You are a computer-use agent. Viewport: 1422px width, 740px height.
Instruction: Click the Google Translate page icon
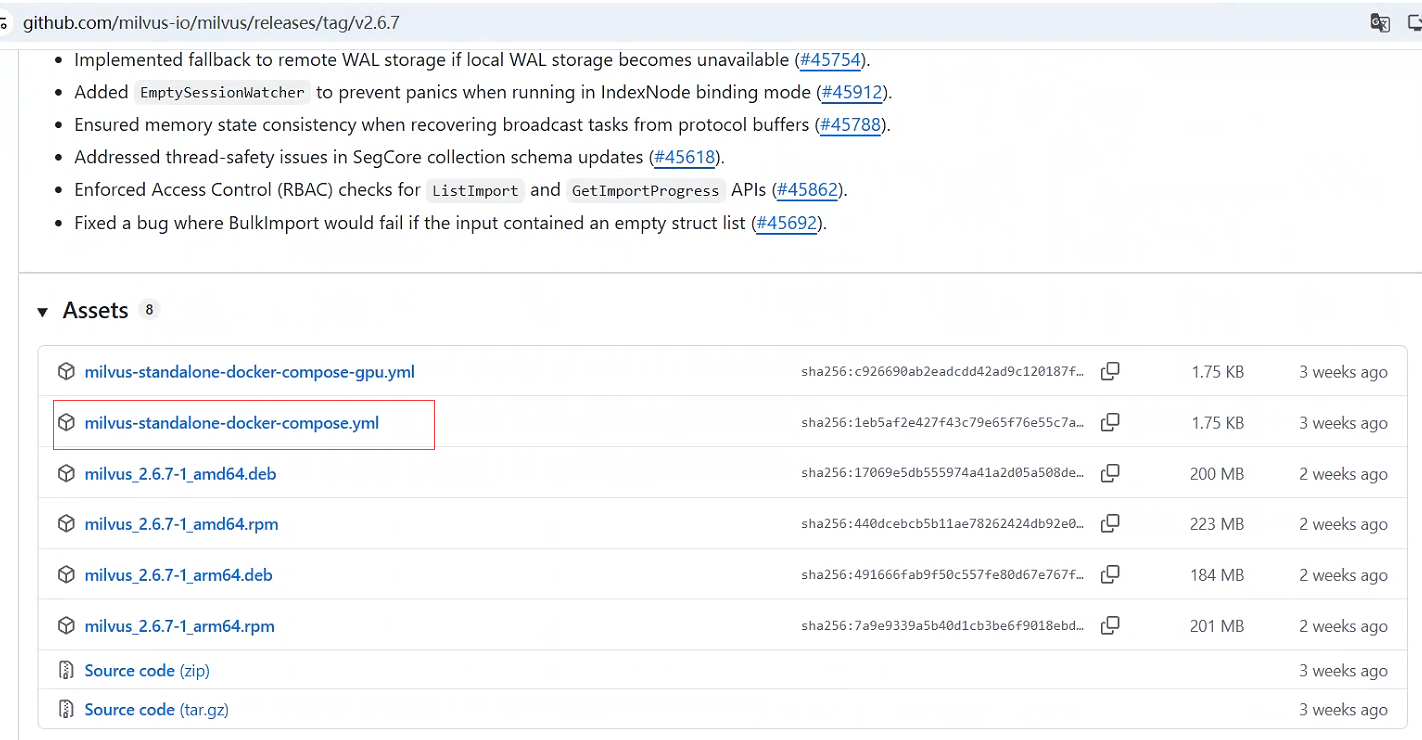coord(1380,23)
